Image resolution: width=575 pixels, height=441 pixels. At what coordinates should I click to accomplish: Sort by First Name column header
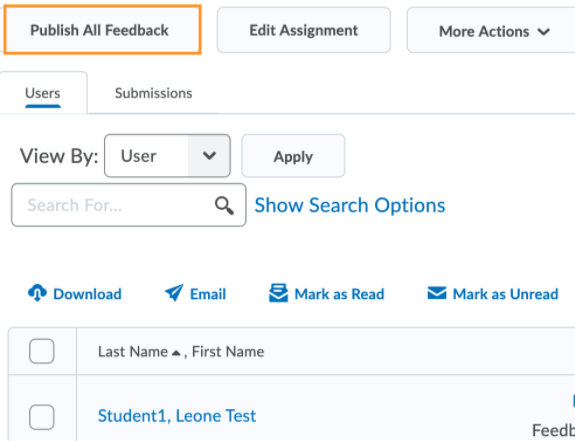point(228,352)
